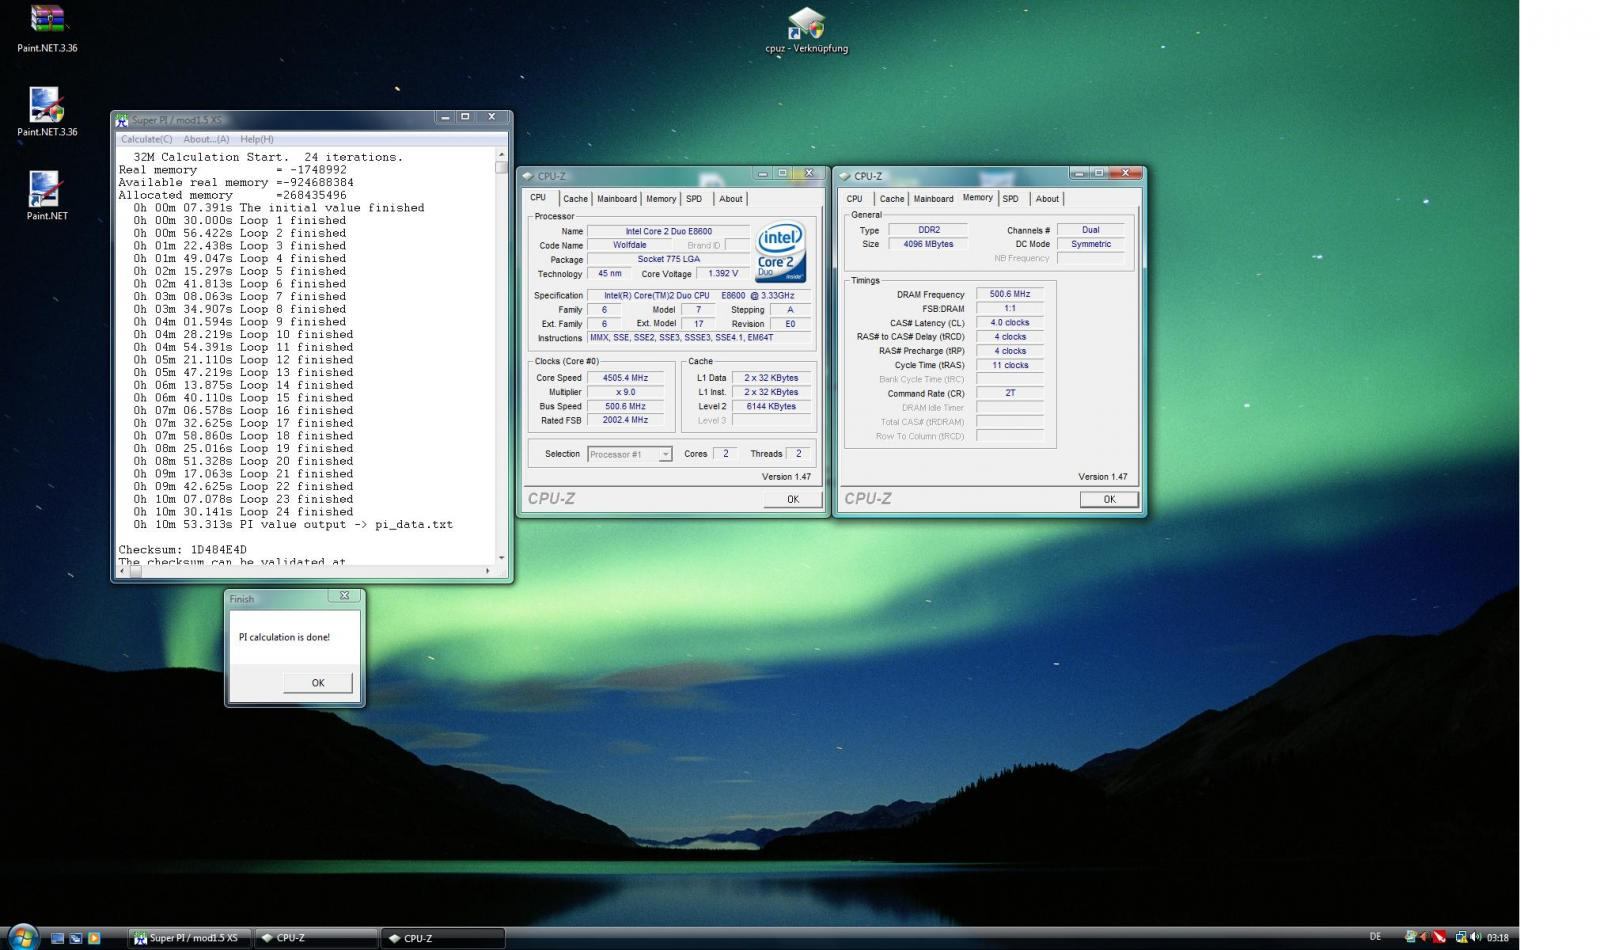Expand the Processor #1 selection dropdown
This screenshot has width=1600, height=950.
pyautogui.click(x=664, y=454)
